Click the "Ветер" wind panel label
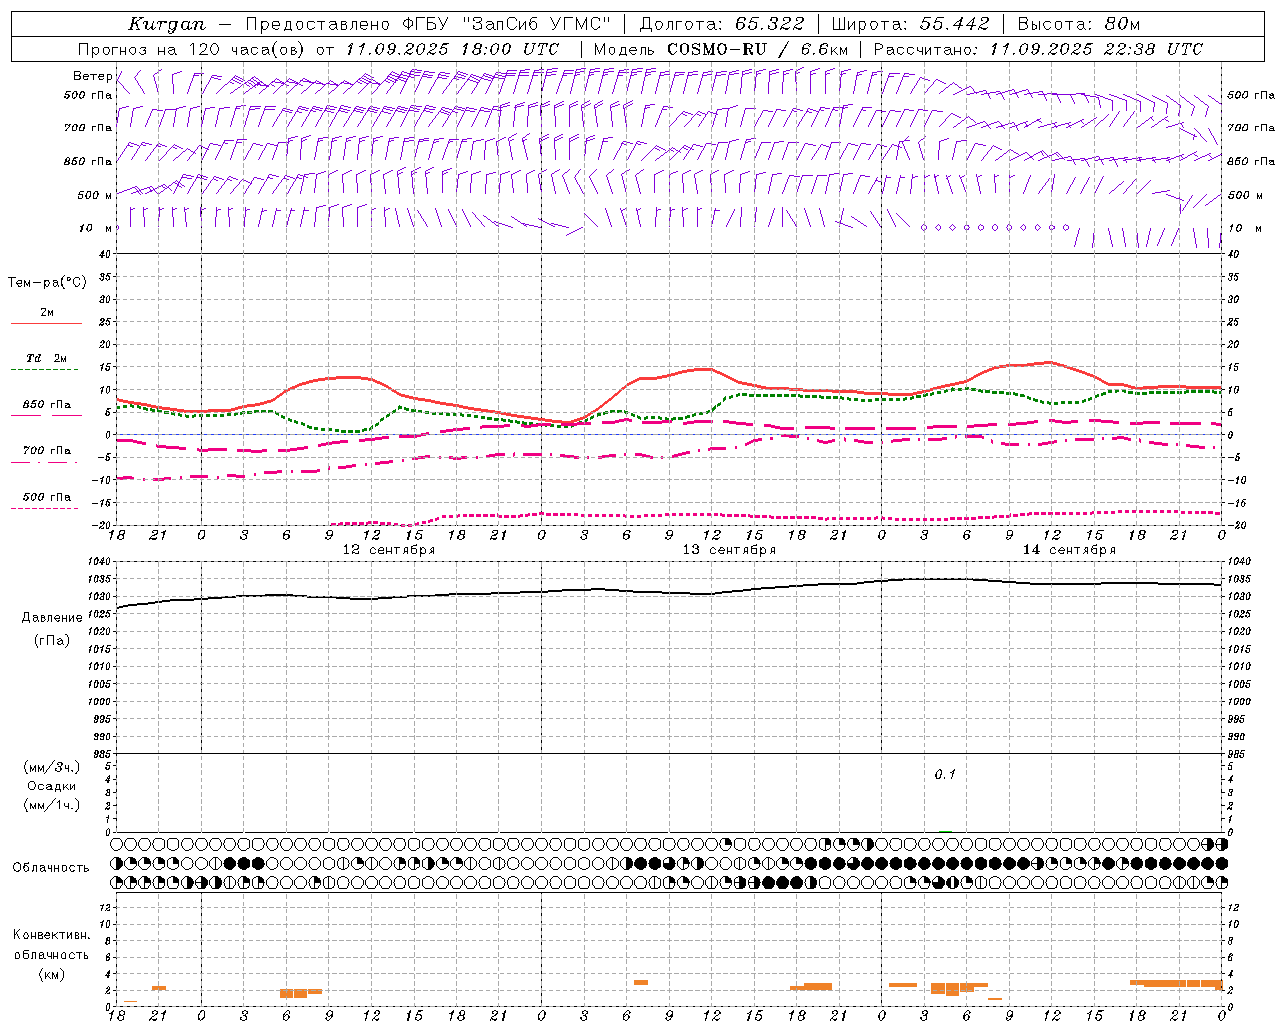Viewport: 1280px width, 1024px height. [x=92, y=76]
